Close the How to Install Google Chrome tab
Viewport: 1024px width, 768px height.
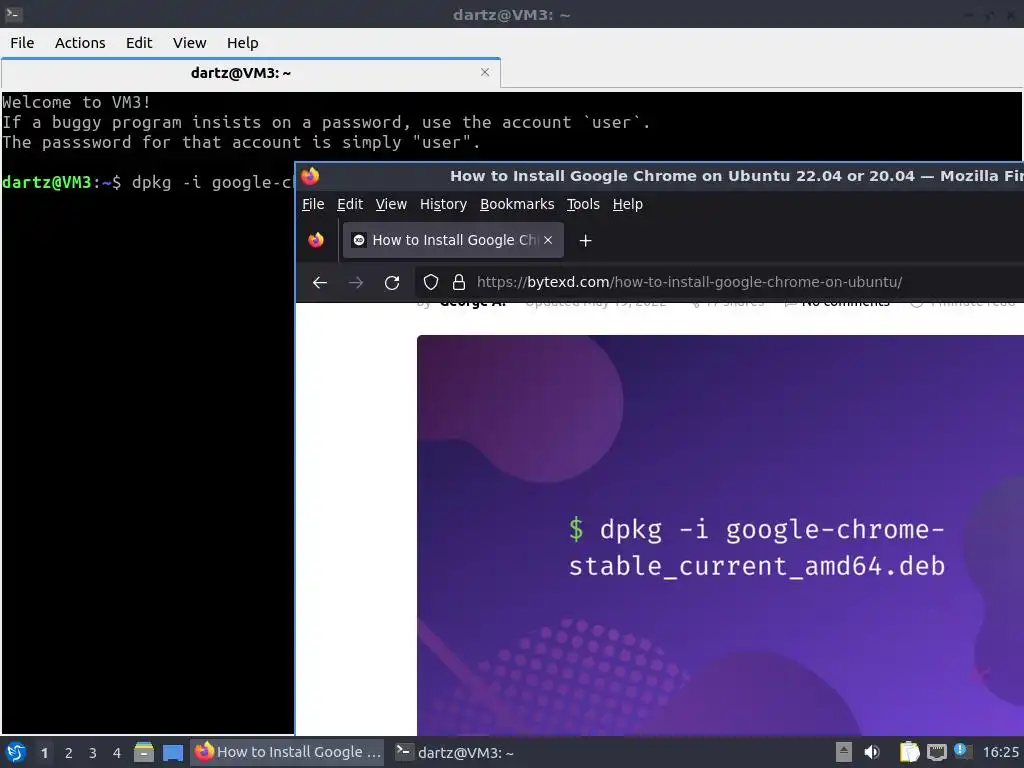tap(548, 240)
